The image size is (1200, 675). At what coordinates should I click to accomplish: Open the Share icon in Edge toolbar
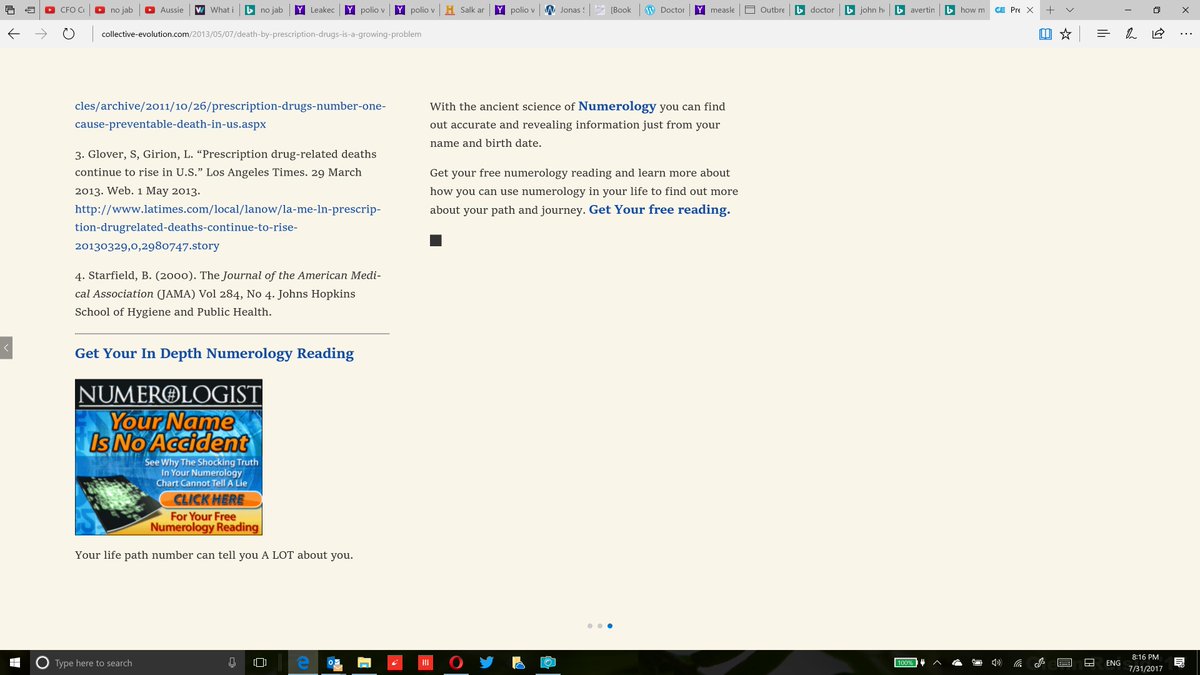[1158, 33]
